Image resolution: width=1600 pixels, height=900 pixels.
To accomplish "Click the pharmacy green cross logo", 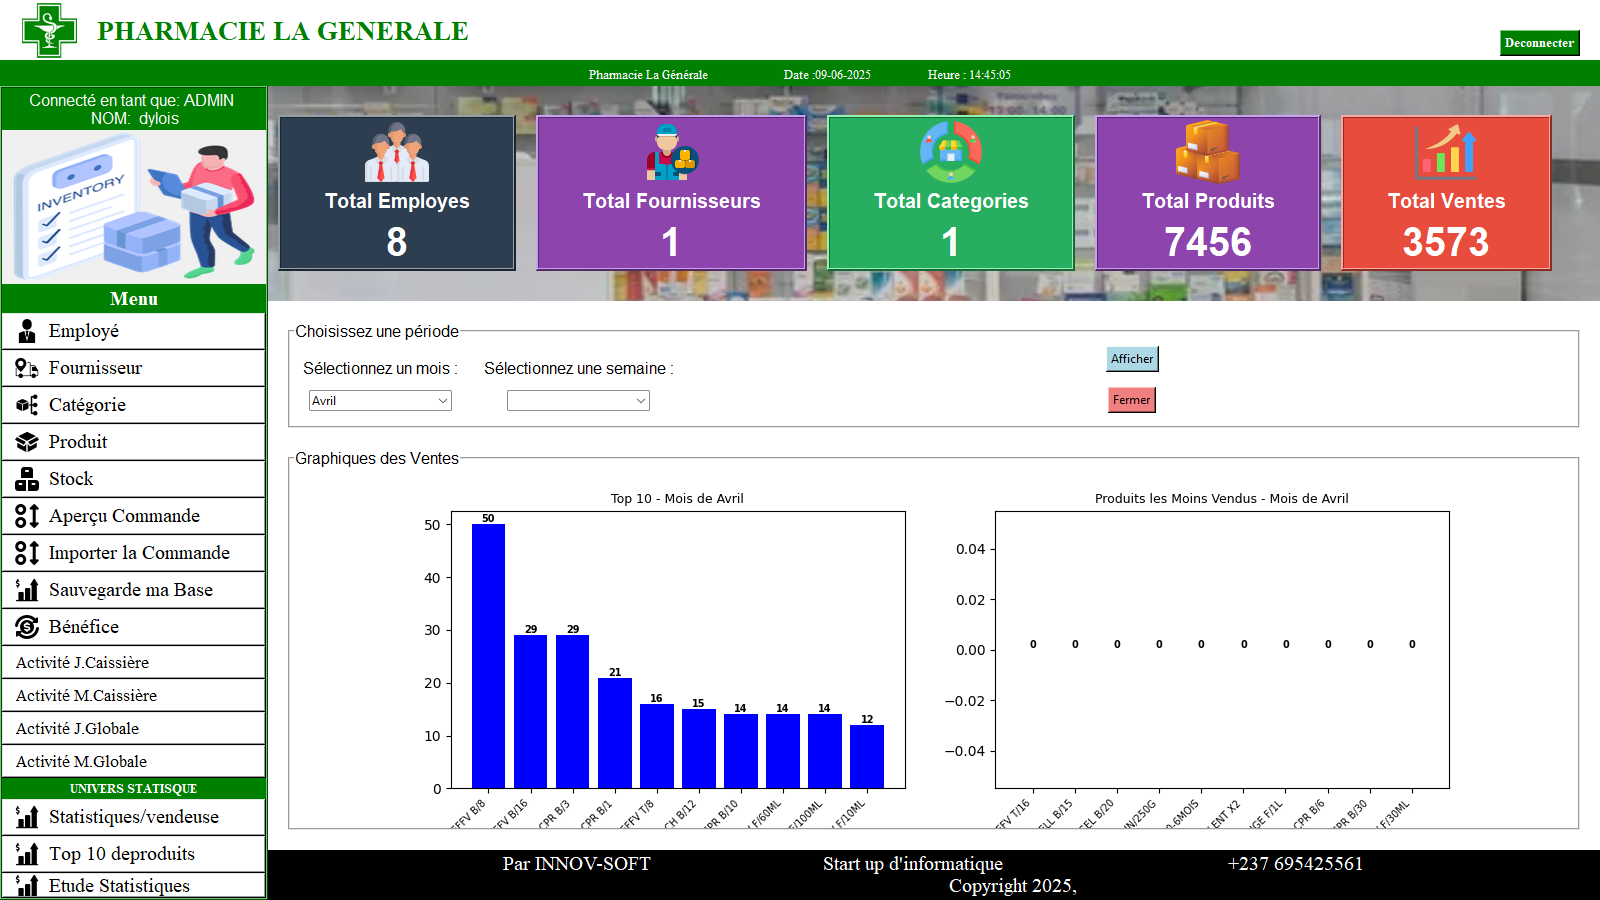I will [x=49, y=30].
